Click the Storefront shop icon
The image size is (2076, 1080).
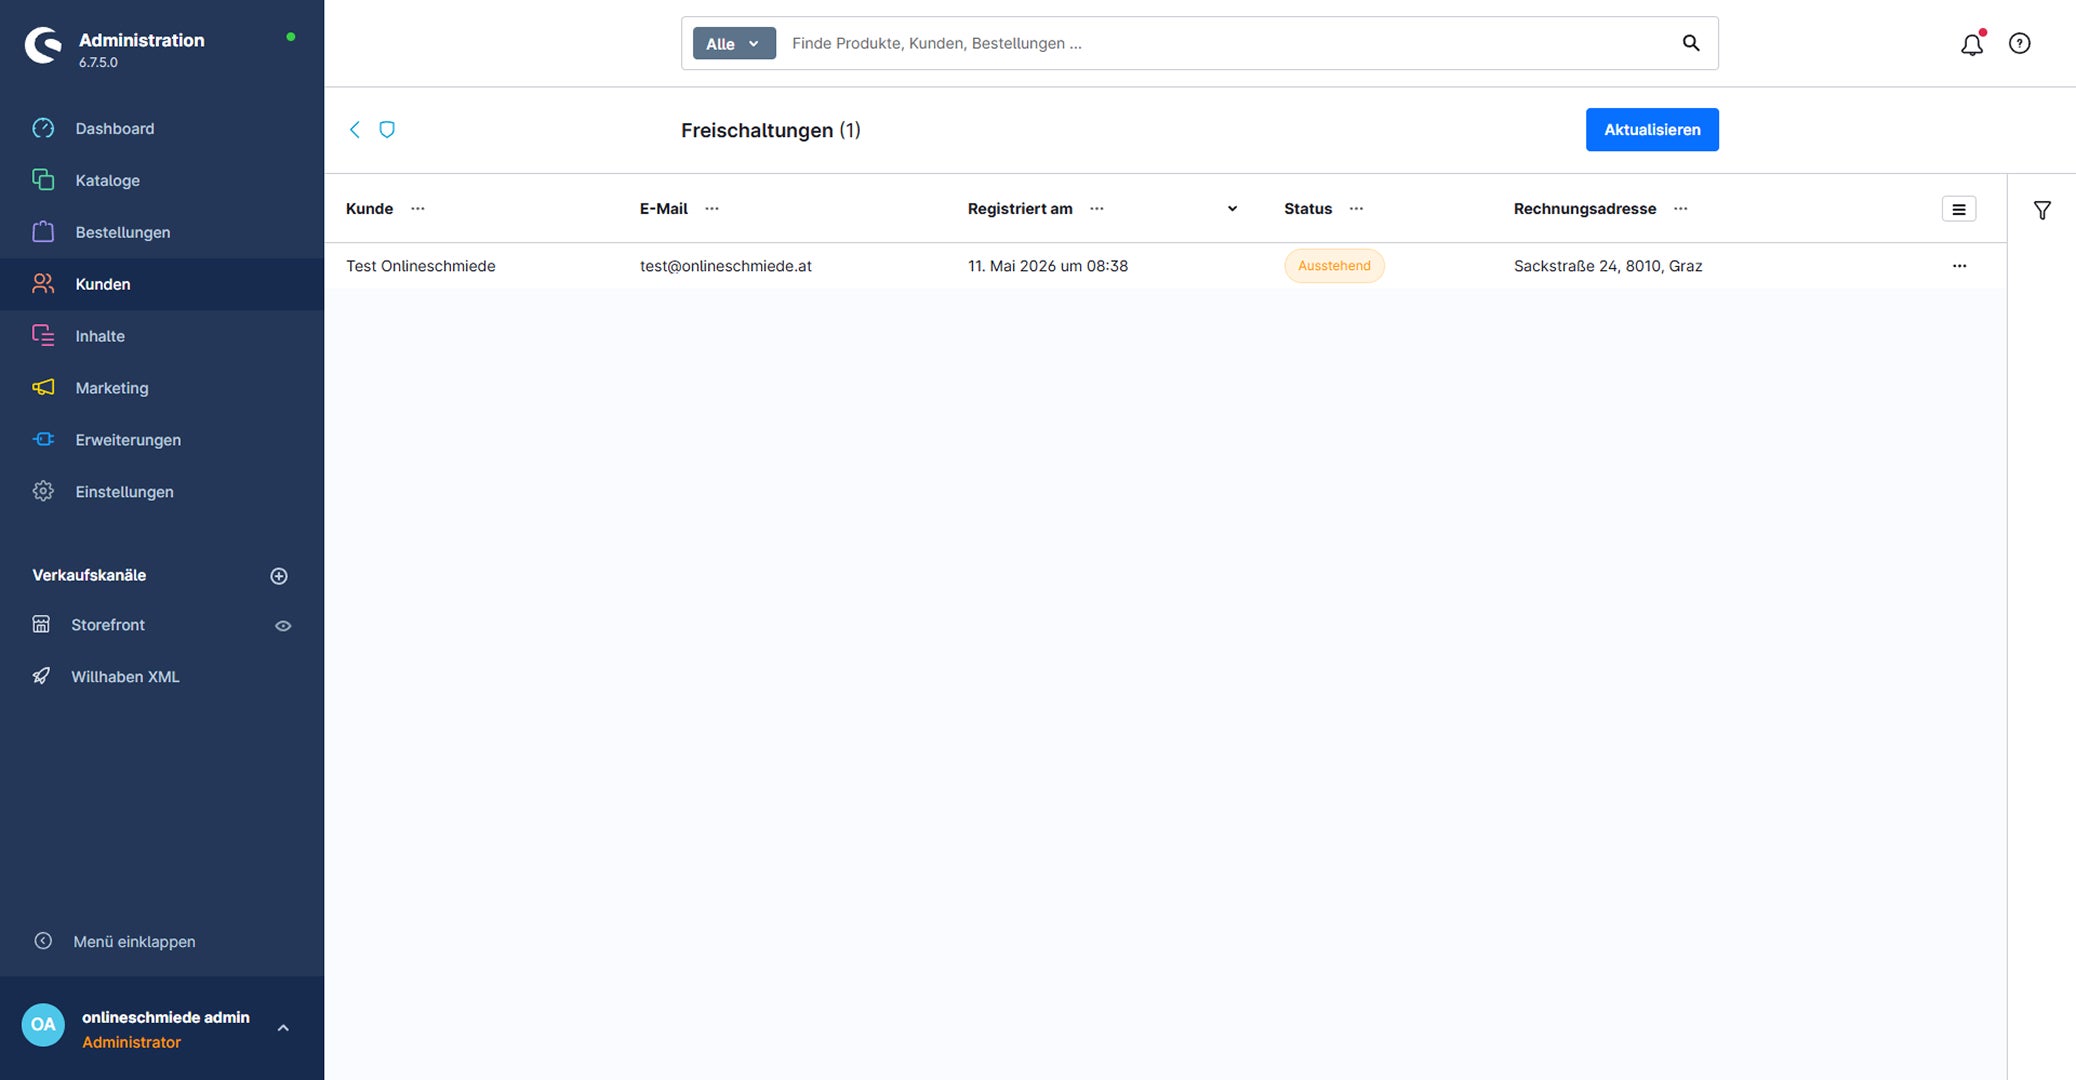pyautogui.click(x=41, y=625)
